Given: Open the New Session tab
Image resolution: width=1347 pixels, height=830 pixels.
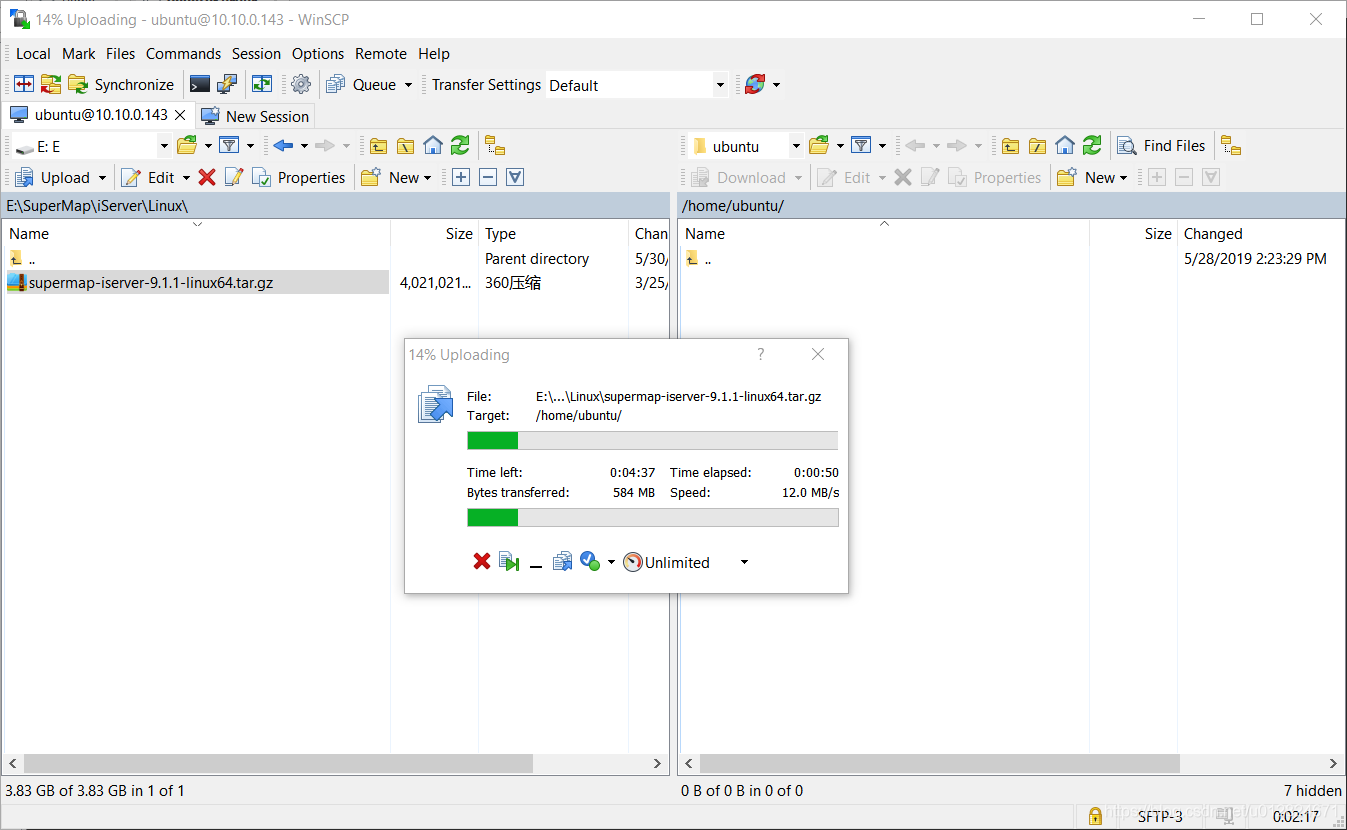Looking at the screenshot, I should click(x=256, y=116).
